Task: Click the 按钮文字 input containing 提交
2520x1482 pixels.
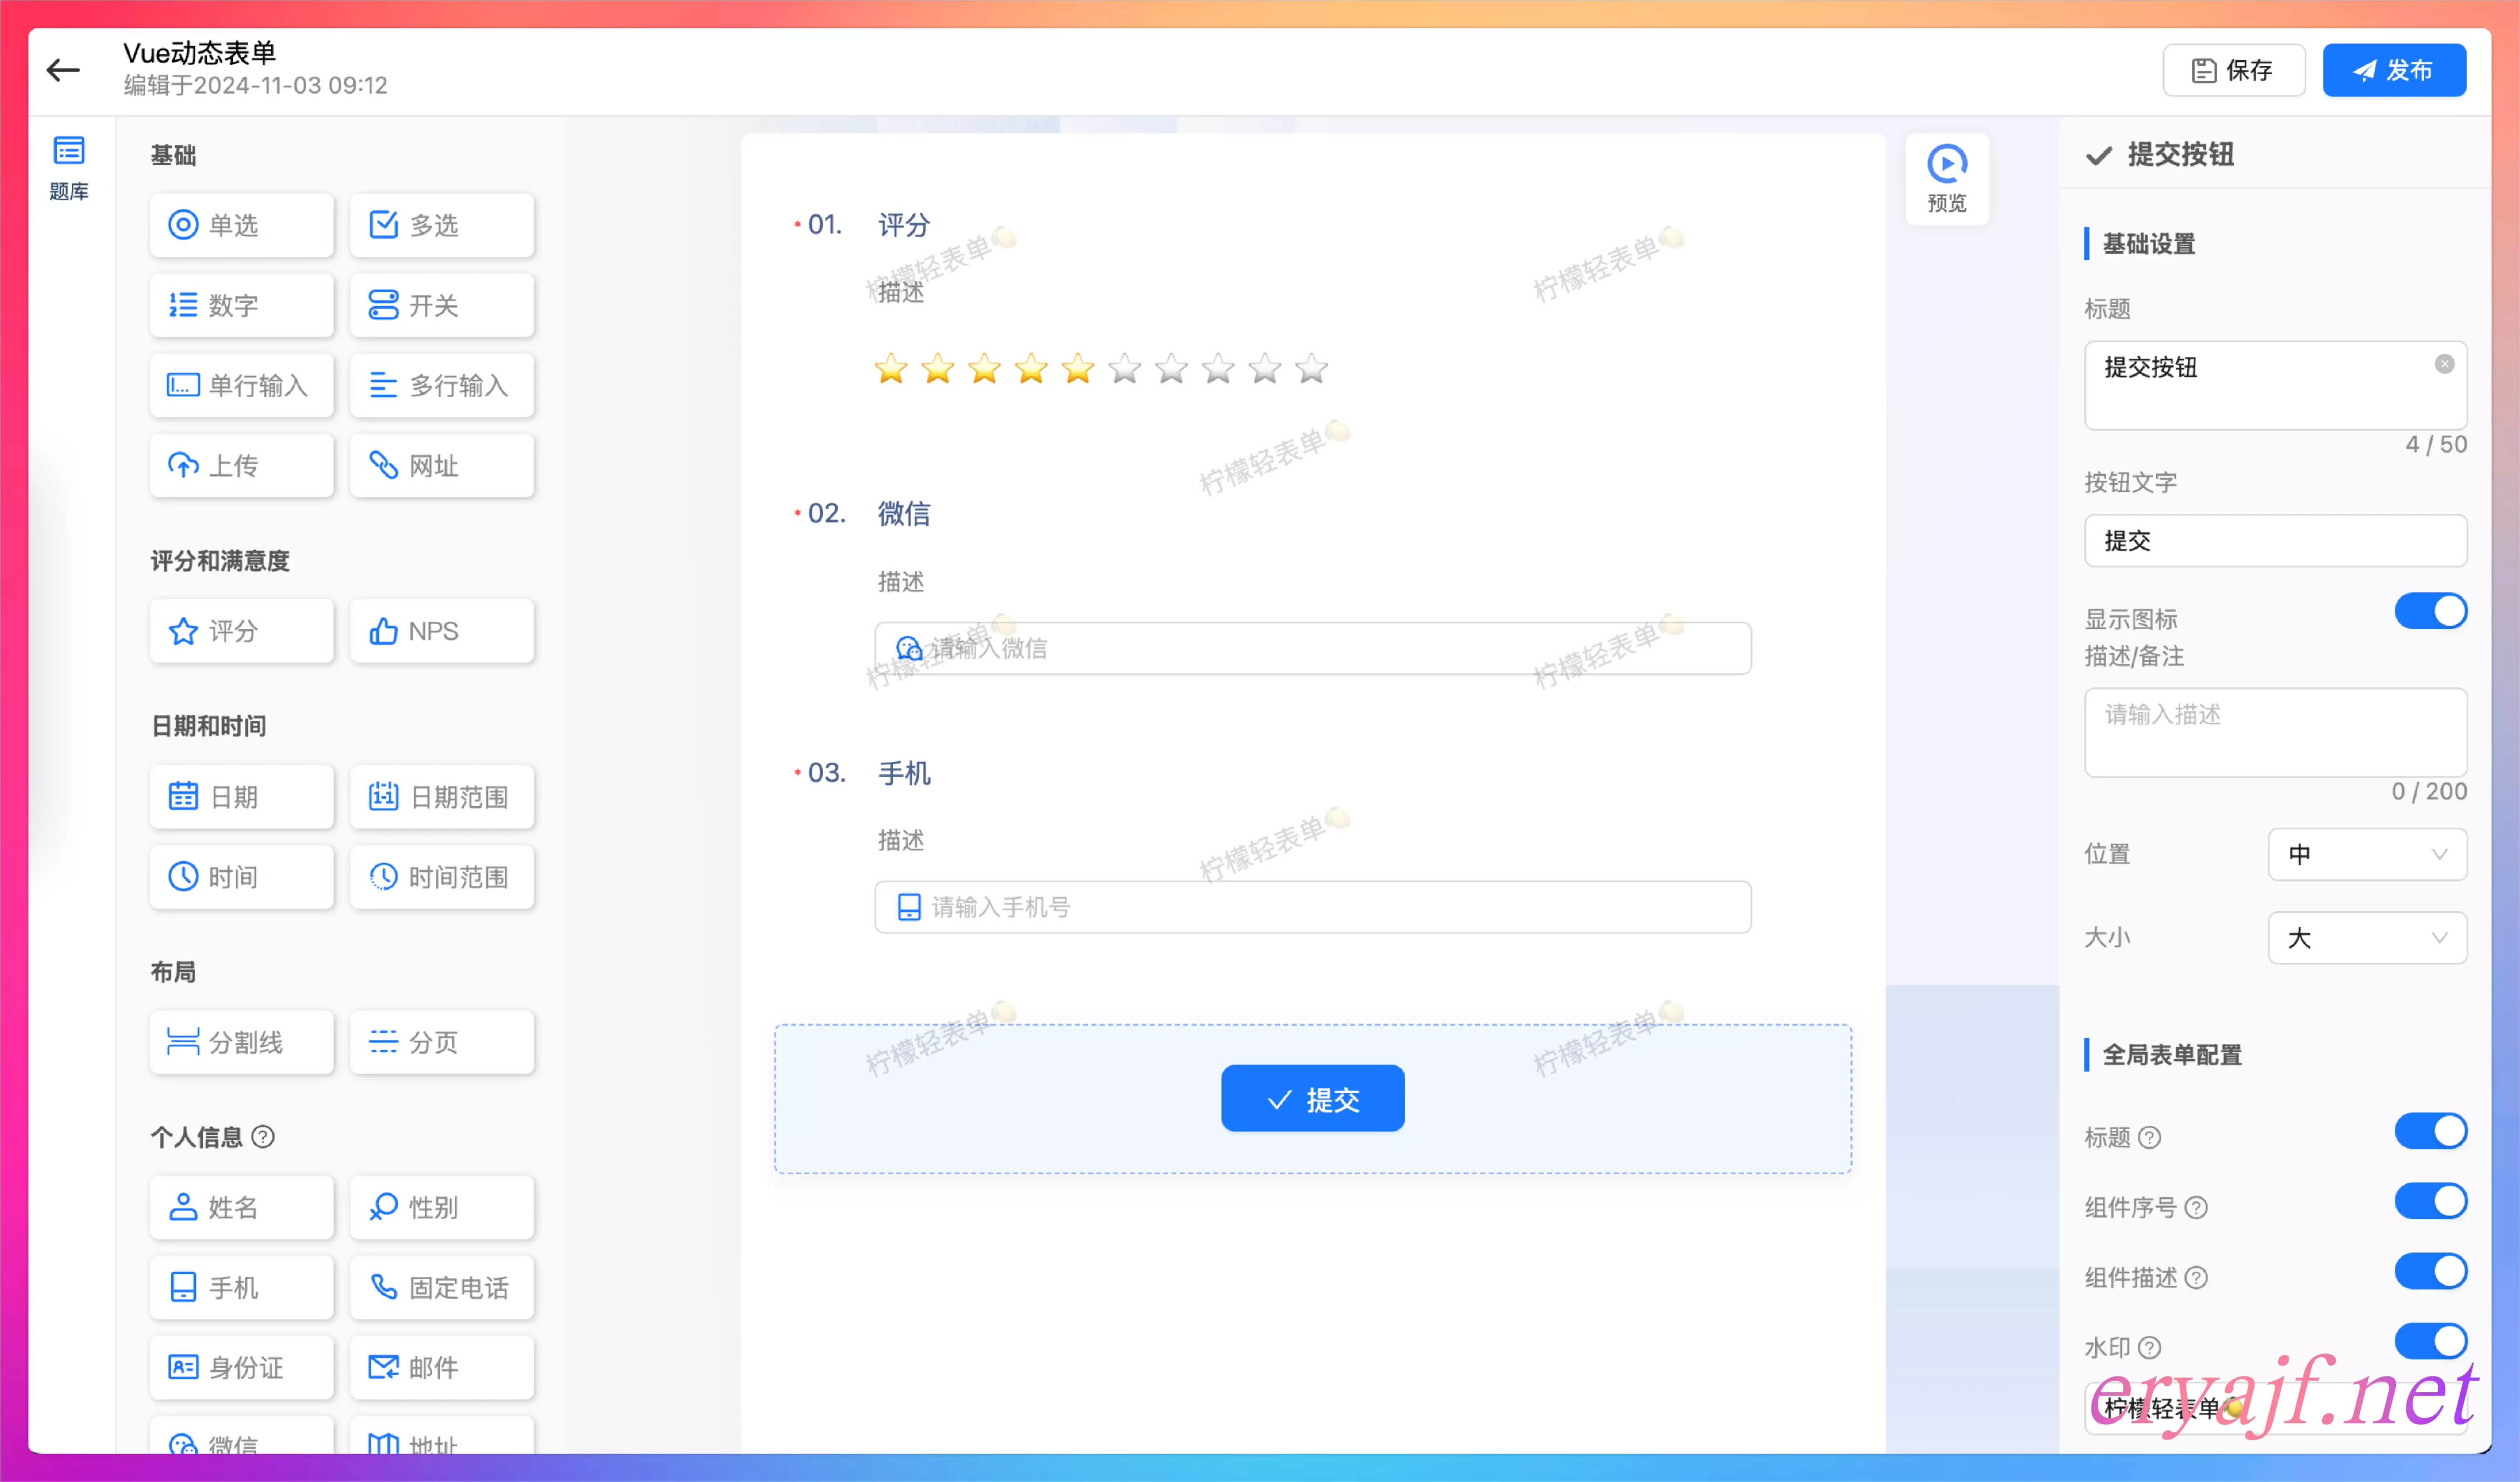Action: 2275,541
